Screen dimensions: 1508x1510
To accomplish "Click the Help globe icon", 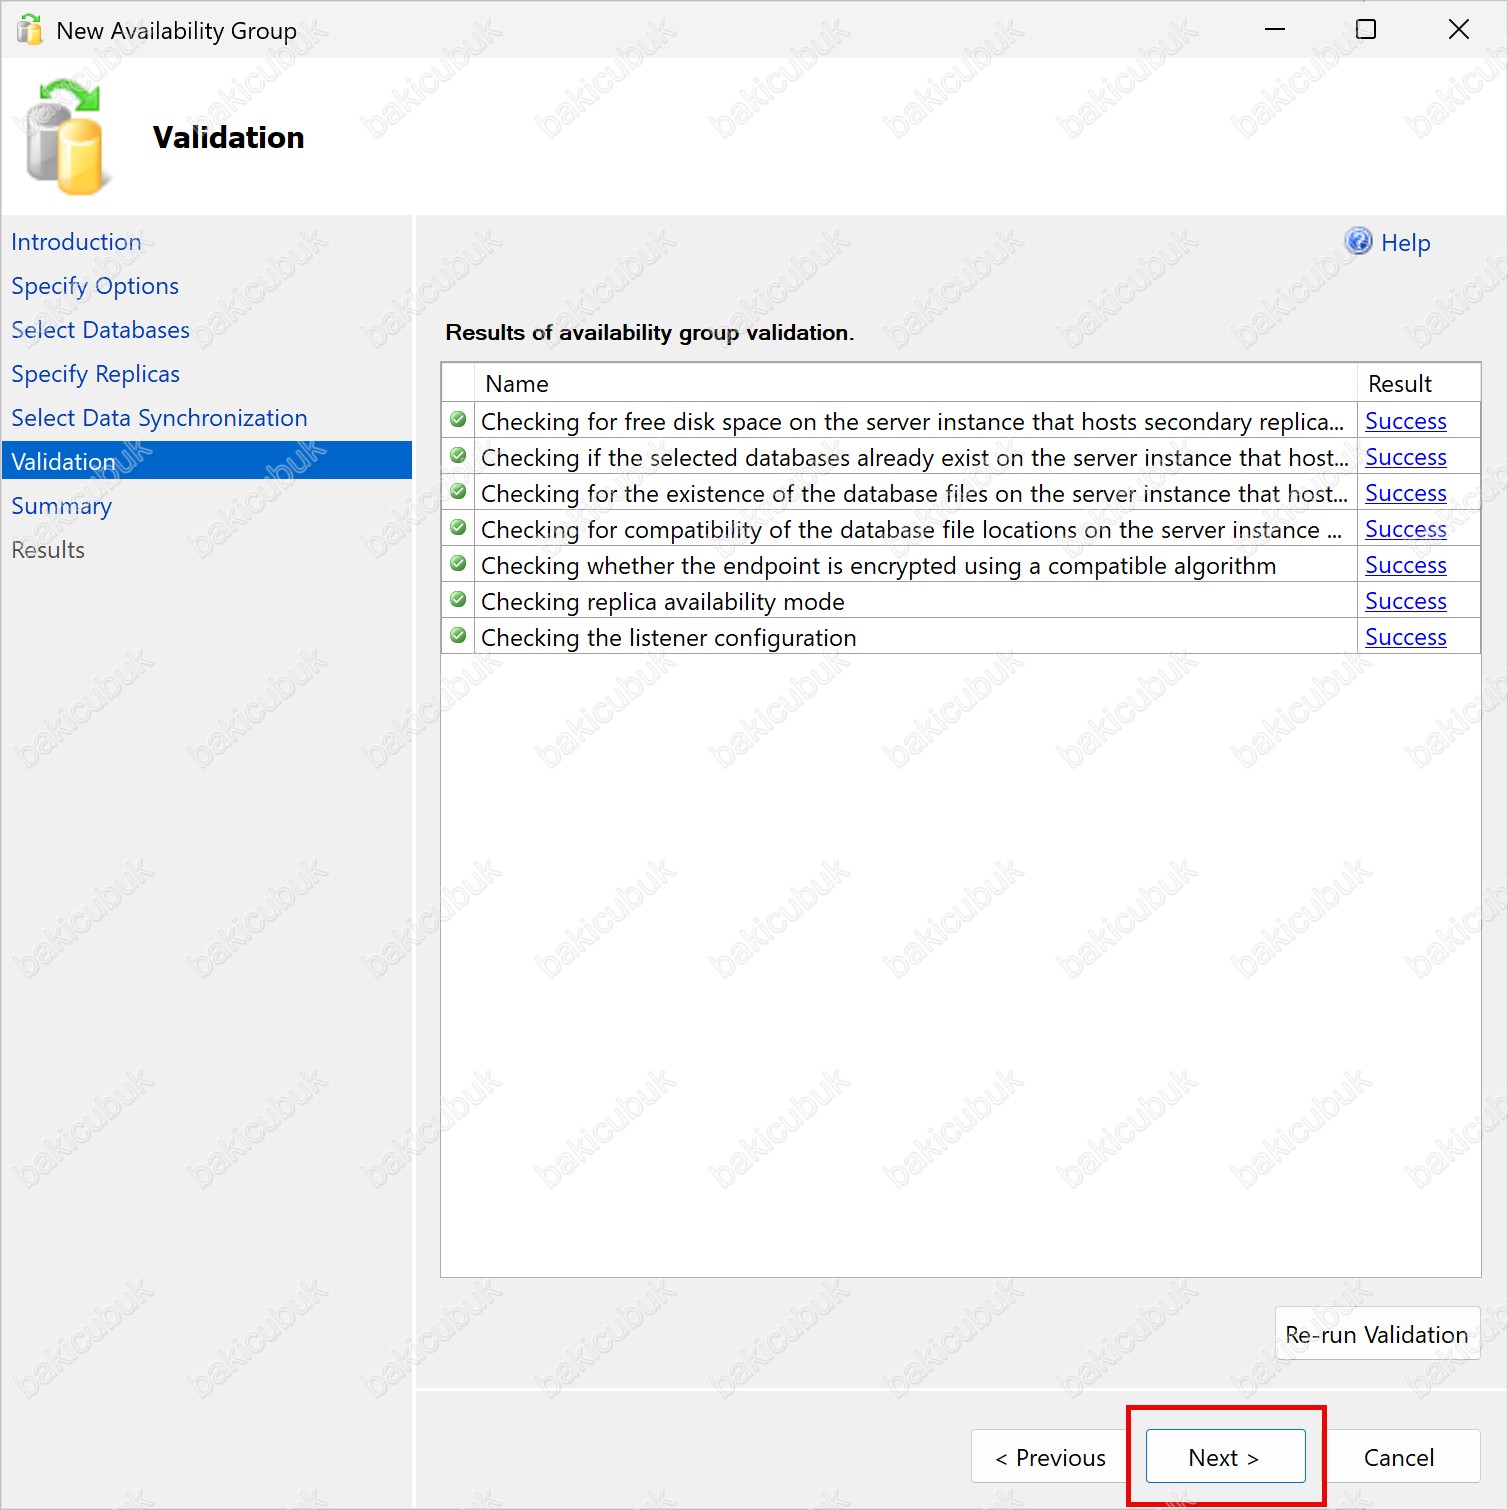I will [1358, 241].
